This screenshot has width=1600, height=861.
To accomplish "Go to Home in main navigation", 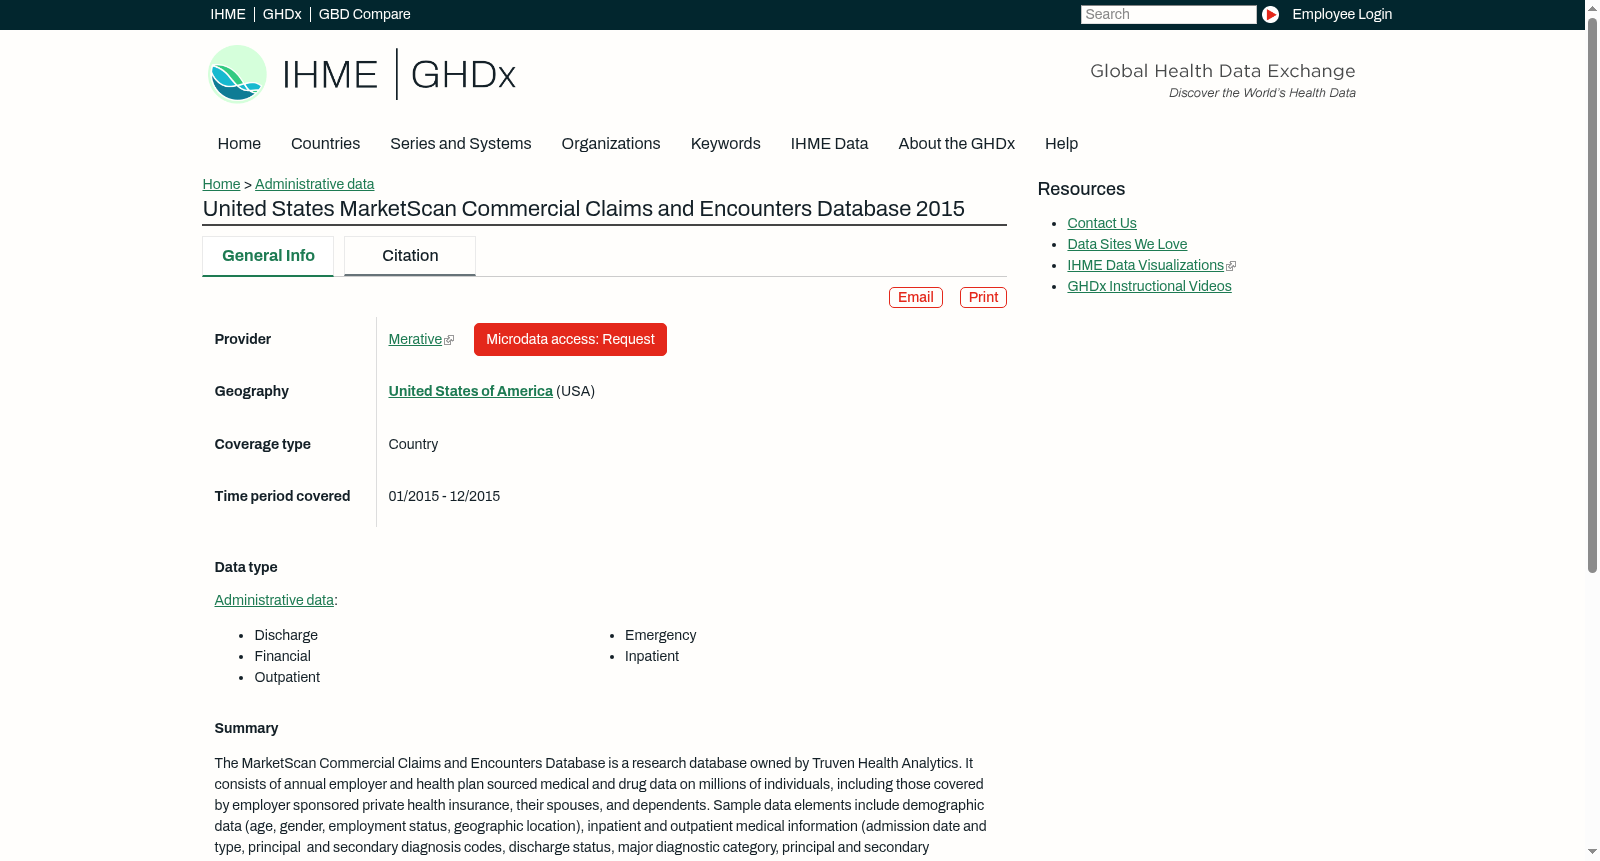I will (239, 144).
